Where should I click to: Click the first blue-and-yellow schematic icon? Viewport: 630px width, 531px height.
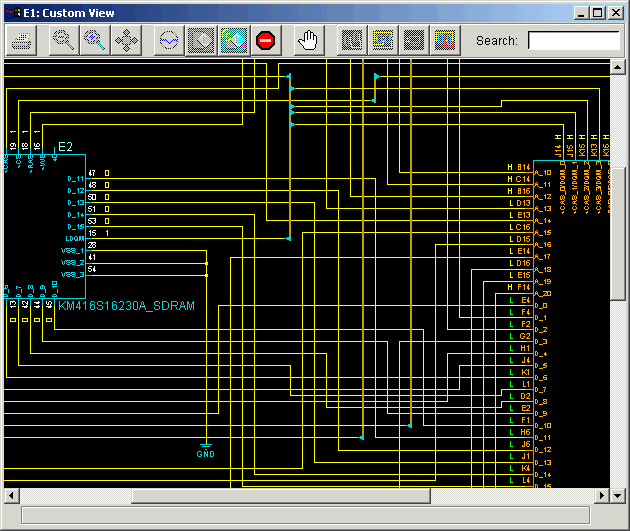pyautogui.click(x=352, y=41)
